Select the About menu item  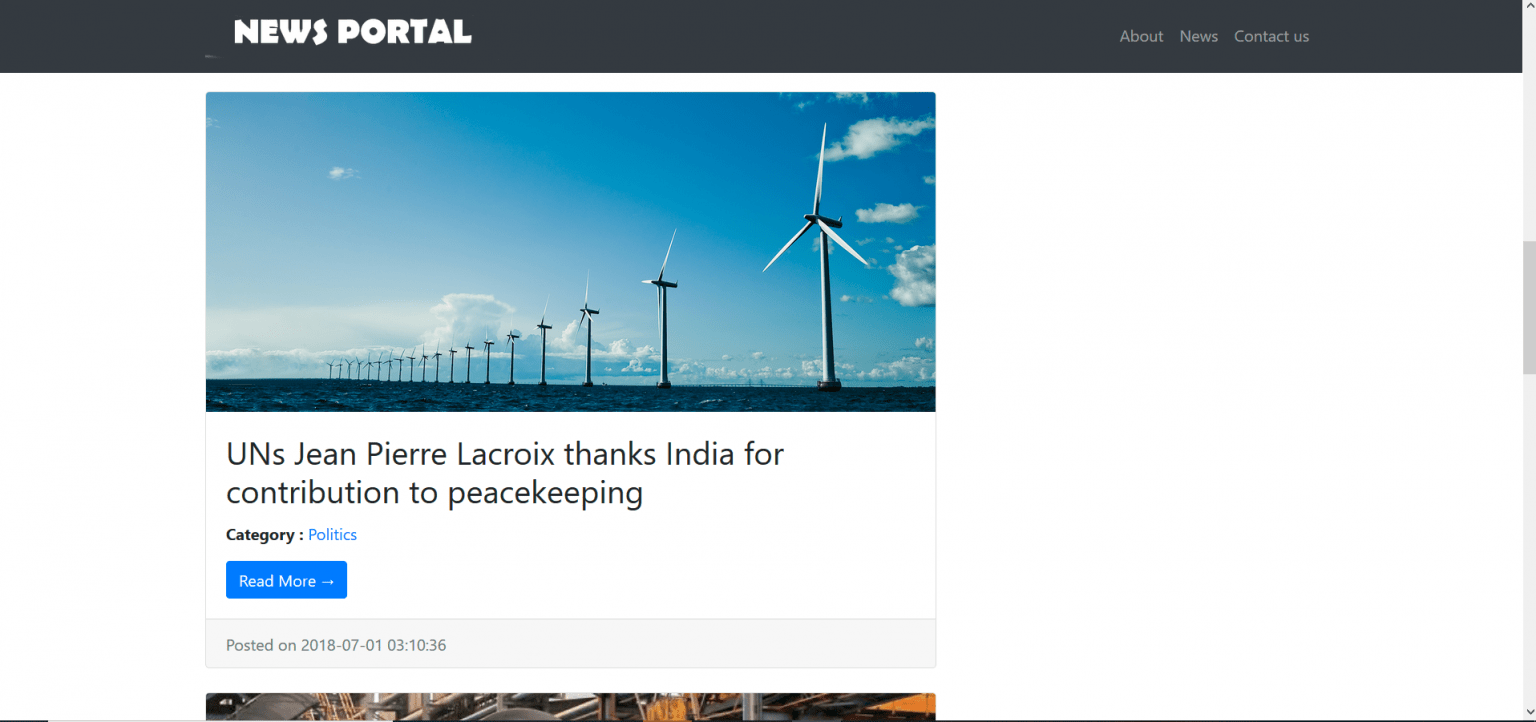tap(1140, 36)
